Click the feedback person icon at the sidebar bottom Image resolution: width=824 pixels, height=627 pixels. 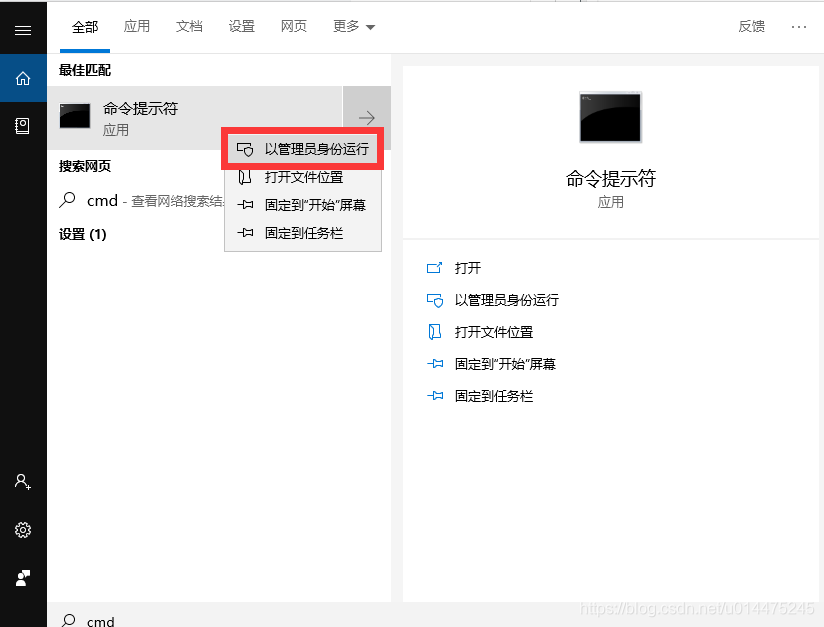click(23, 578)
